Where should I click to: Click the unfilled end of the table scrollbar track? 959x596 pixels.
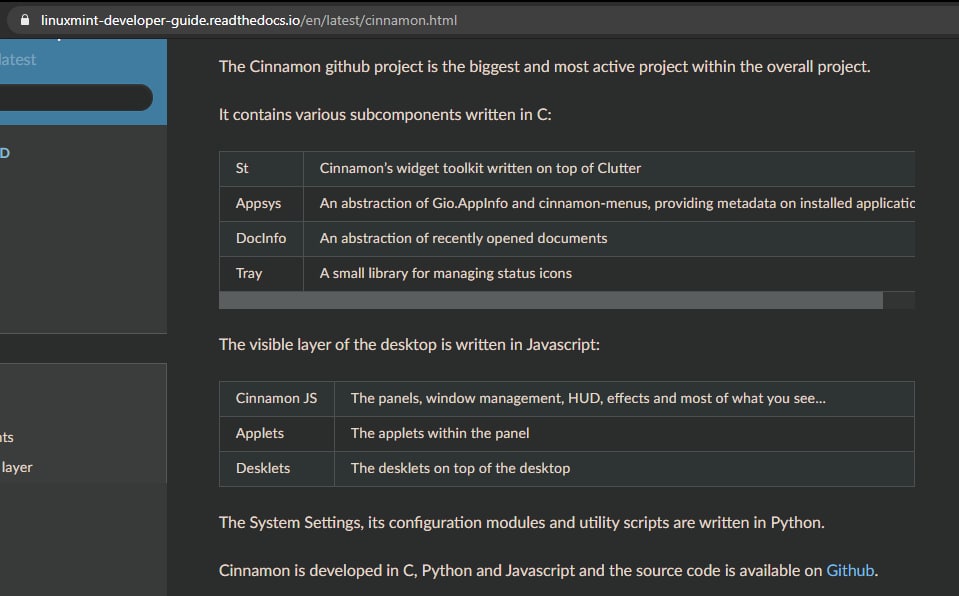click(x=899, y=300)
